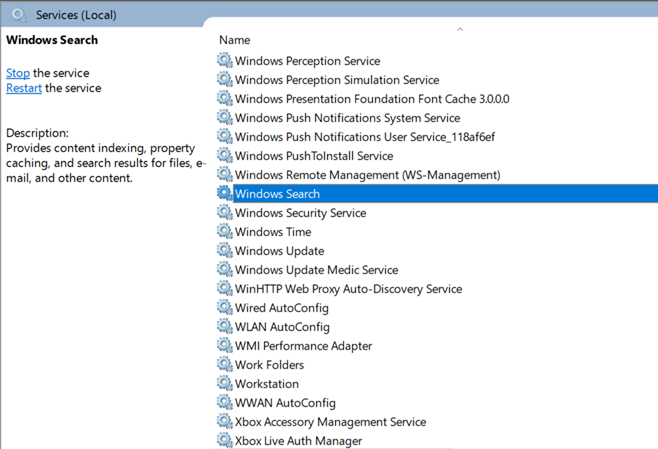
Task: Click gear icon beside WLAN AutoConfig
Action: pyautogui.click(x=225, y=327)
